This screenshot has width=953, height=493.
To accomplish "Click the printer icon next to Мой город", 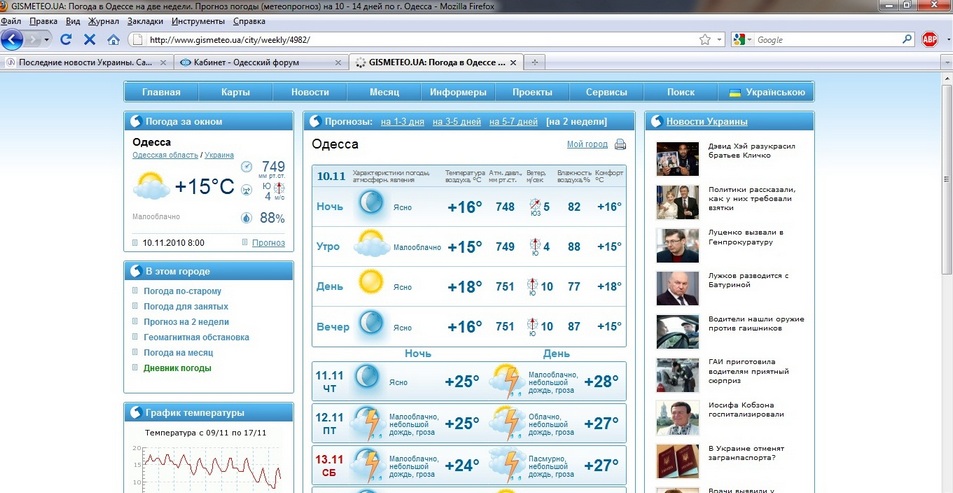I will [x=620, y=145].
